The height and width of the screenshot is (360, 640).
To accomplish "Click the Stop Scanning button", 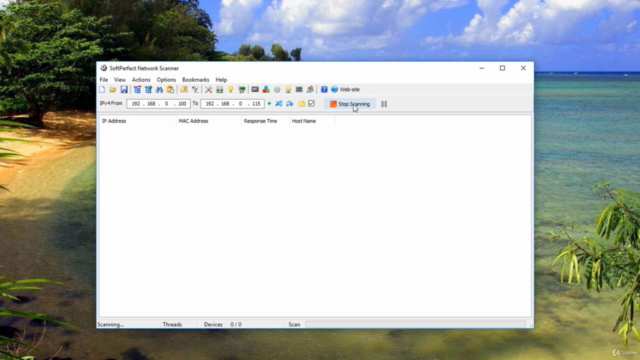I will click(x=350, y=104).
